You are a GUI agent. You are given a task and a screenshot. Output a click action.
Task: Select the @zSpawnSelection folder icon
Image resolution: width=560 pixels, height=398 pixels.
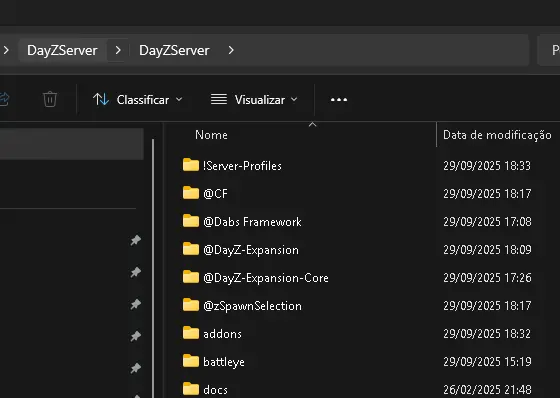191,305
